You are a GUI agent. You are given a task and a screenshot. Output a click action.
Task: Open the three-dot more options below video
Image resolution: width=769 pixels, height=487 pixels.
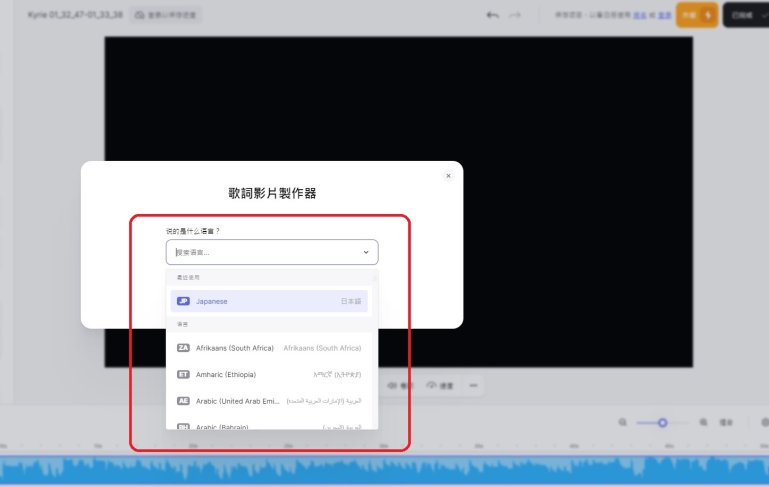(x=473, y=385)
